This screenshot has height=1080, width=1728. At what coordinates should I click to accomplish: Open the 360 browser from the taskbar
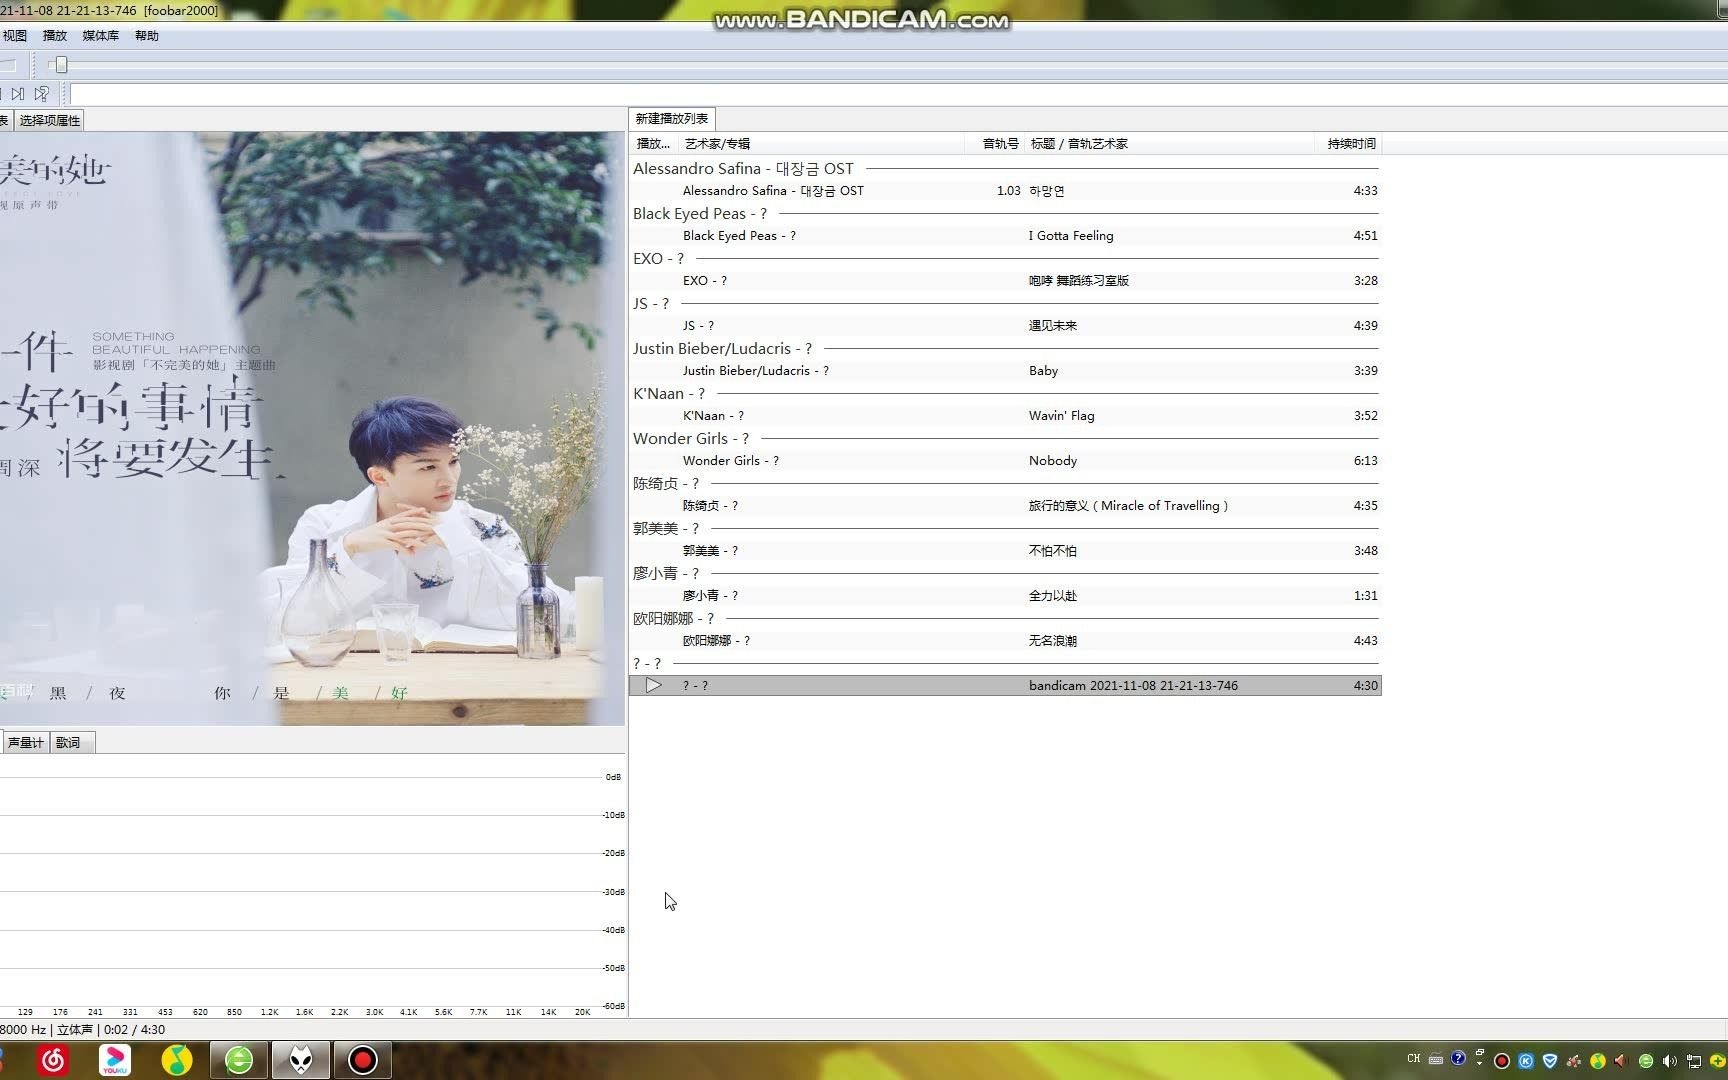click(239, 1060)
